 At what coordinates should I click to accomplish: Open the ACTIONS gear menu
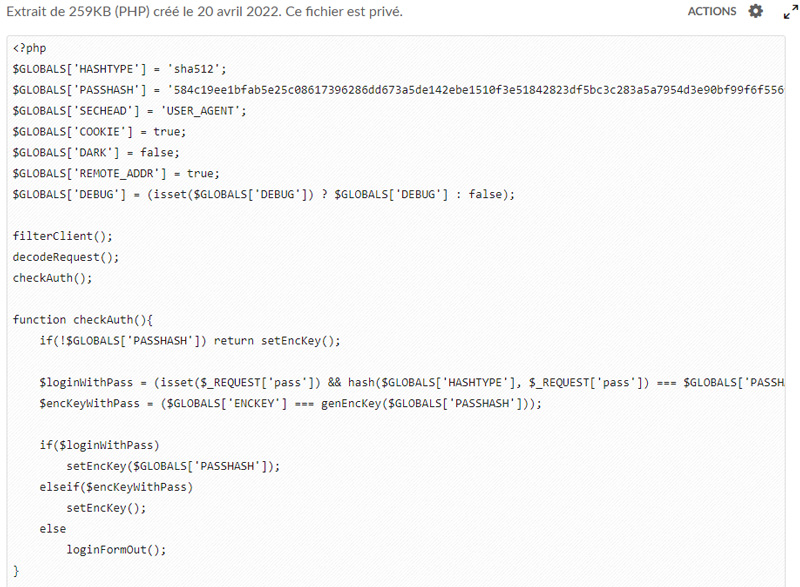756,11
